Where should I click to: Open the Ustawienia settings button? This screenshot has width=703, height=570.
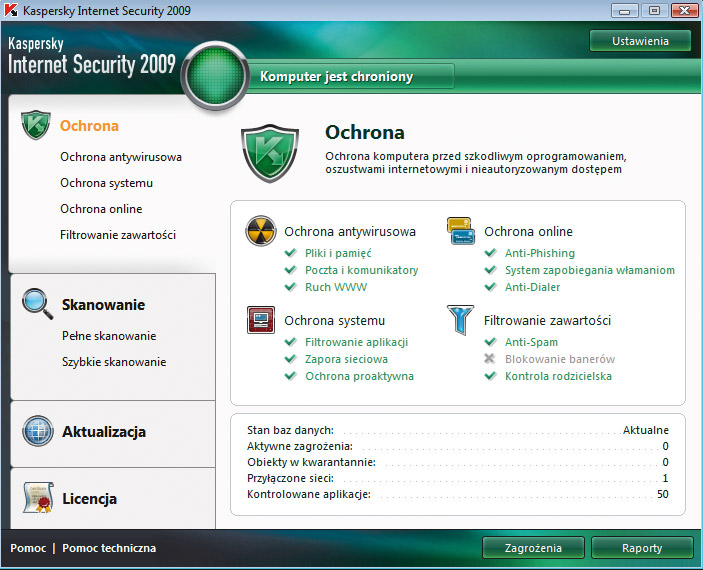pyautogui.click(x=640, y=41)
